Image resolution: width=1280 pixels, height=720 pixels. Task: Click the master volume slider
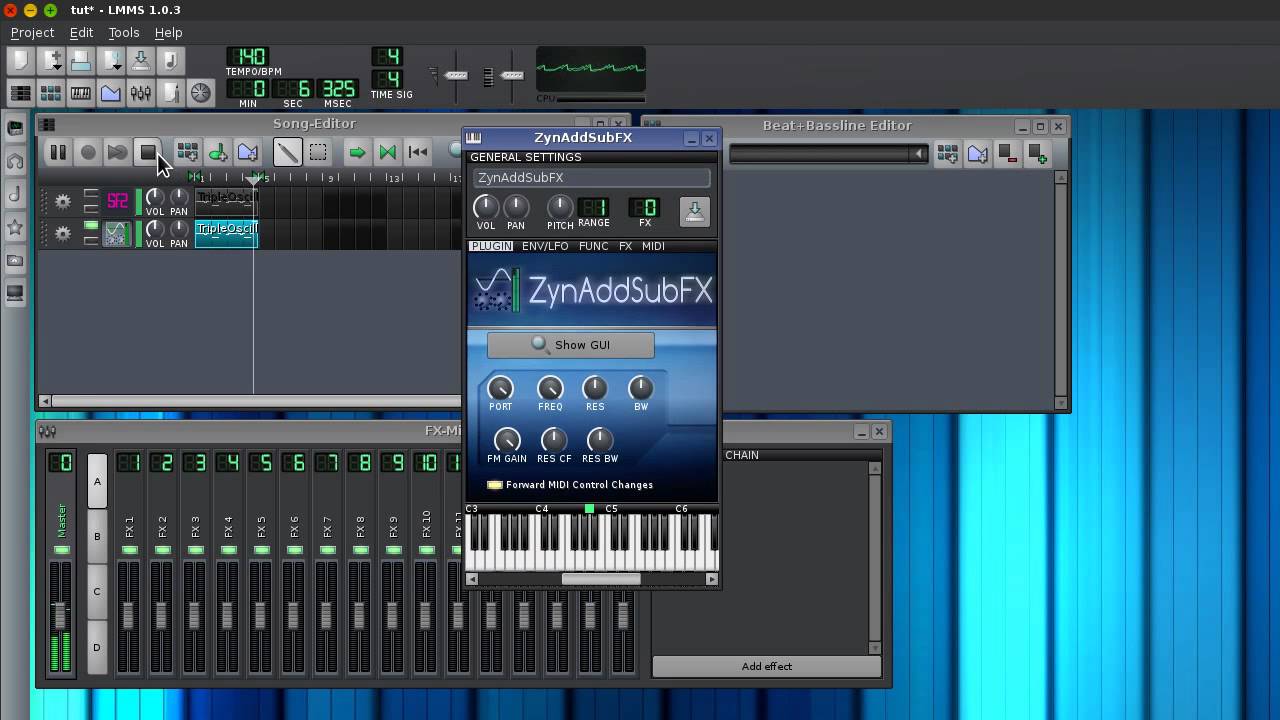(456, 75)
